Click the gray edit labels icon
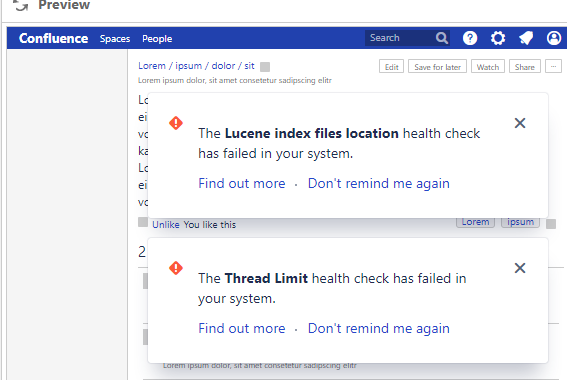The image size is (567, 380). point(551,224)
